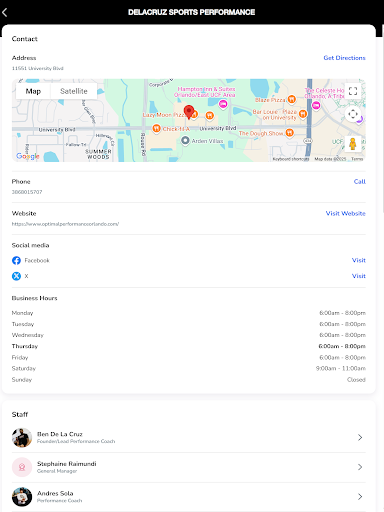The height and width of the screenshot is (512, 384).
Task: Open Google logo on the map
Action: pyautogui.click(x=28, y=156)
